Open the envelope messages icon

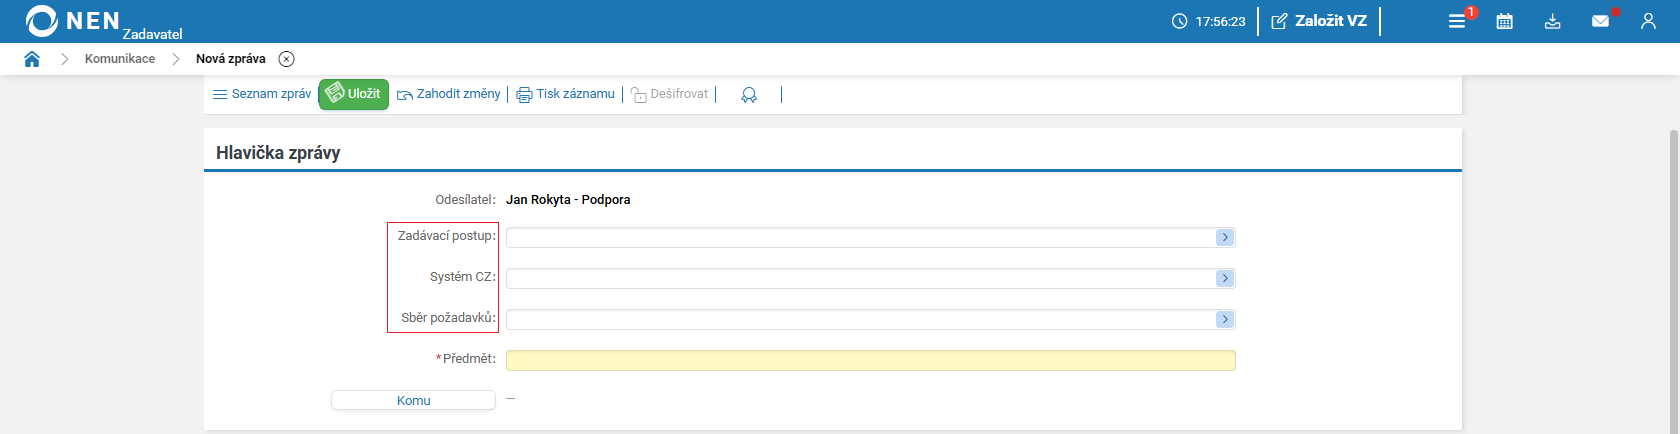[x=1600, y=21]
